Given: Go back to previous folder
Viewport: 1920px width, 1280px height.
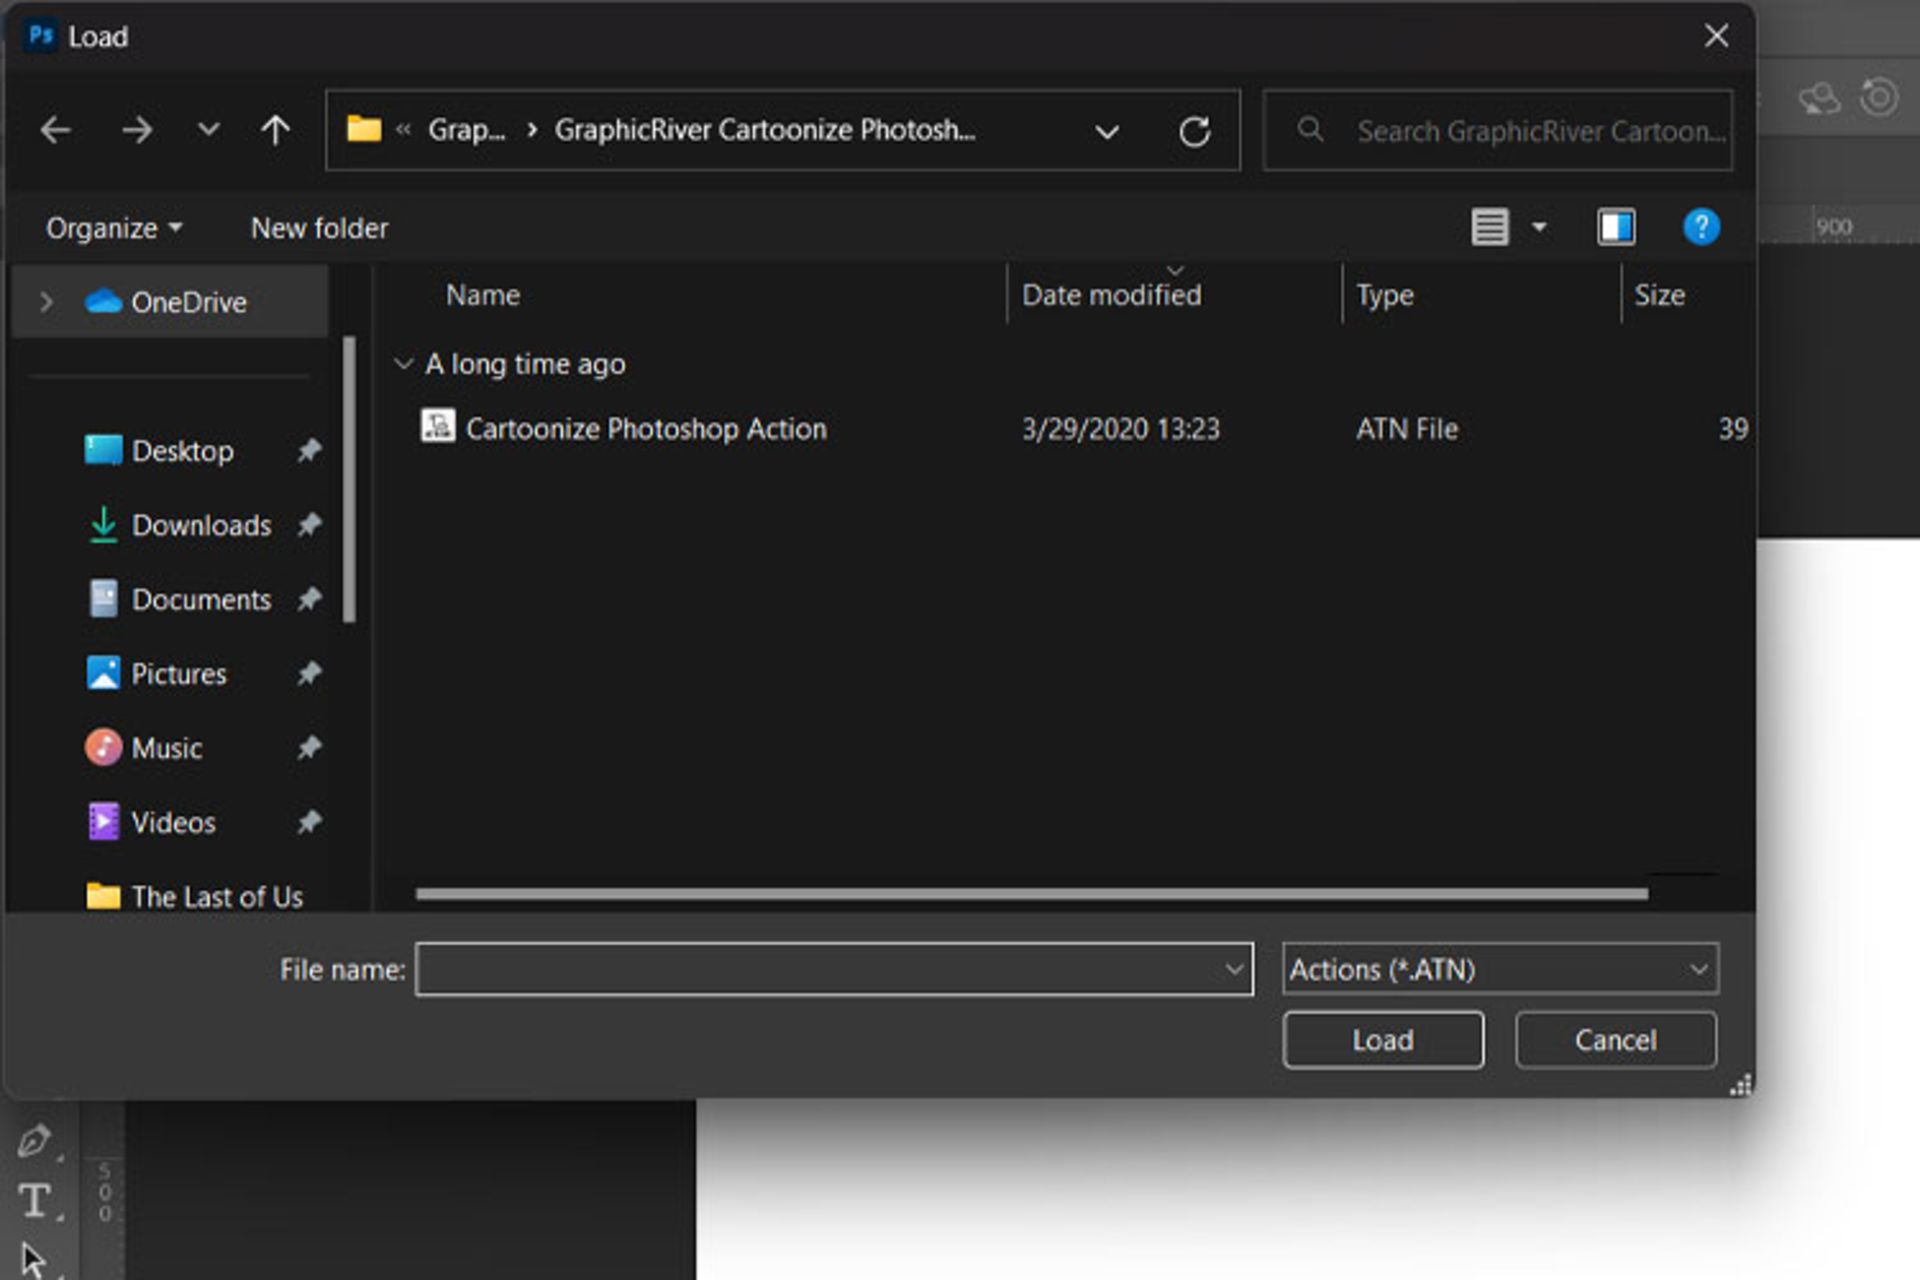Looking at the screenshot, I should 55,130.
